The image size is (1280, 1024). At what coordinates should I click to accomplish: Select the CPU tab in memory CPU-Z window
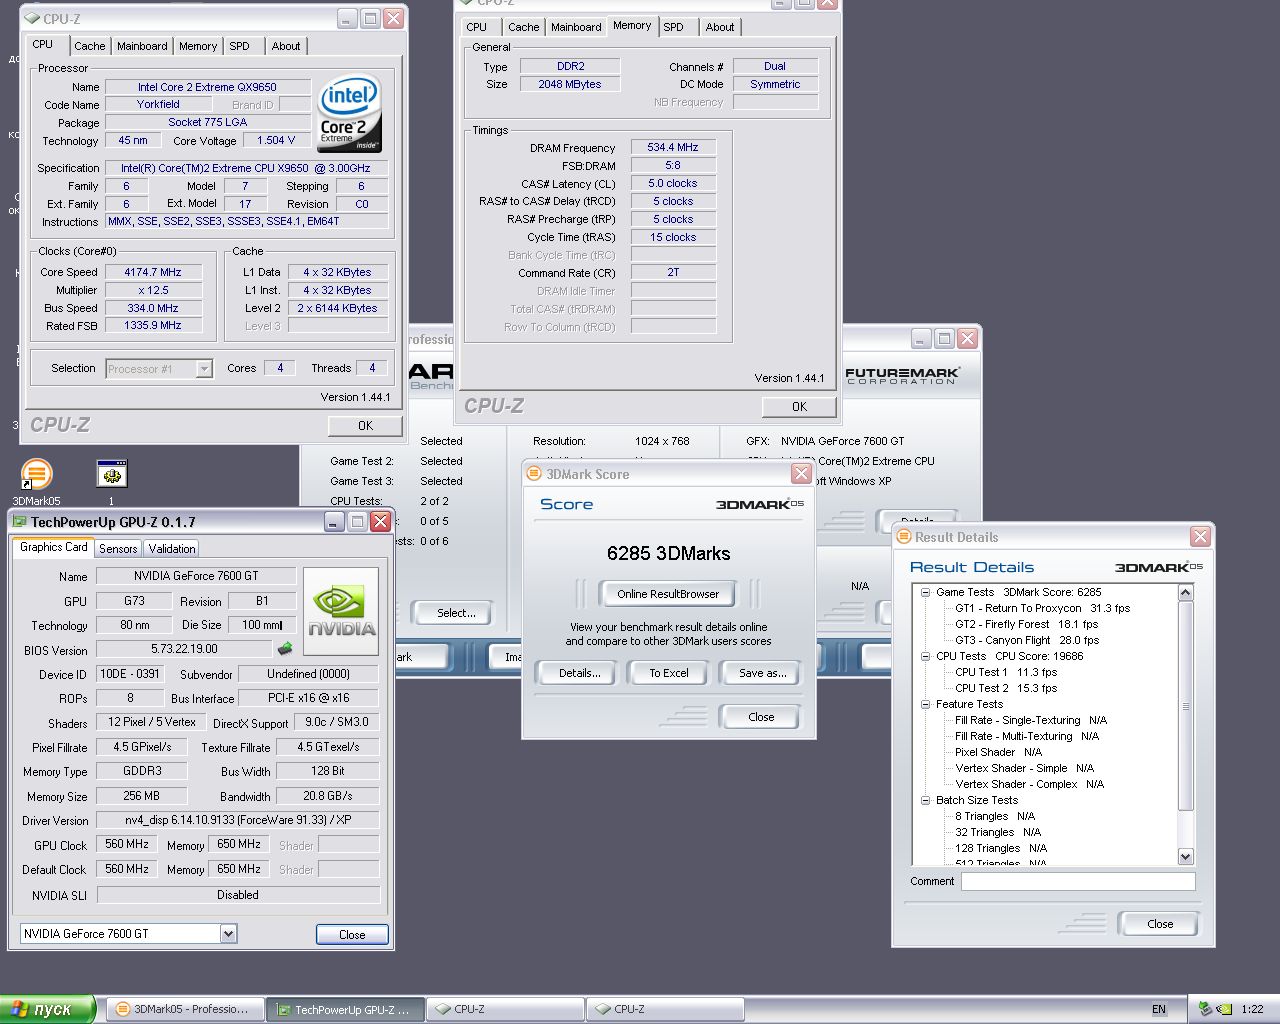tap(477, 27)
